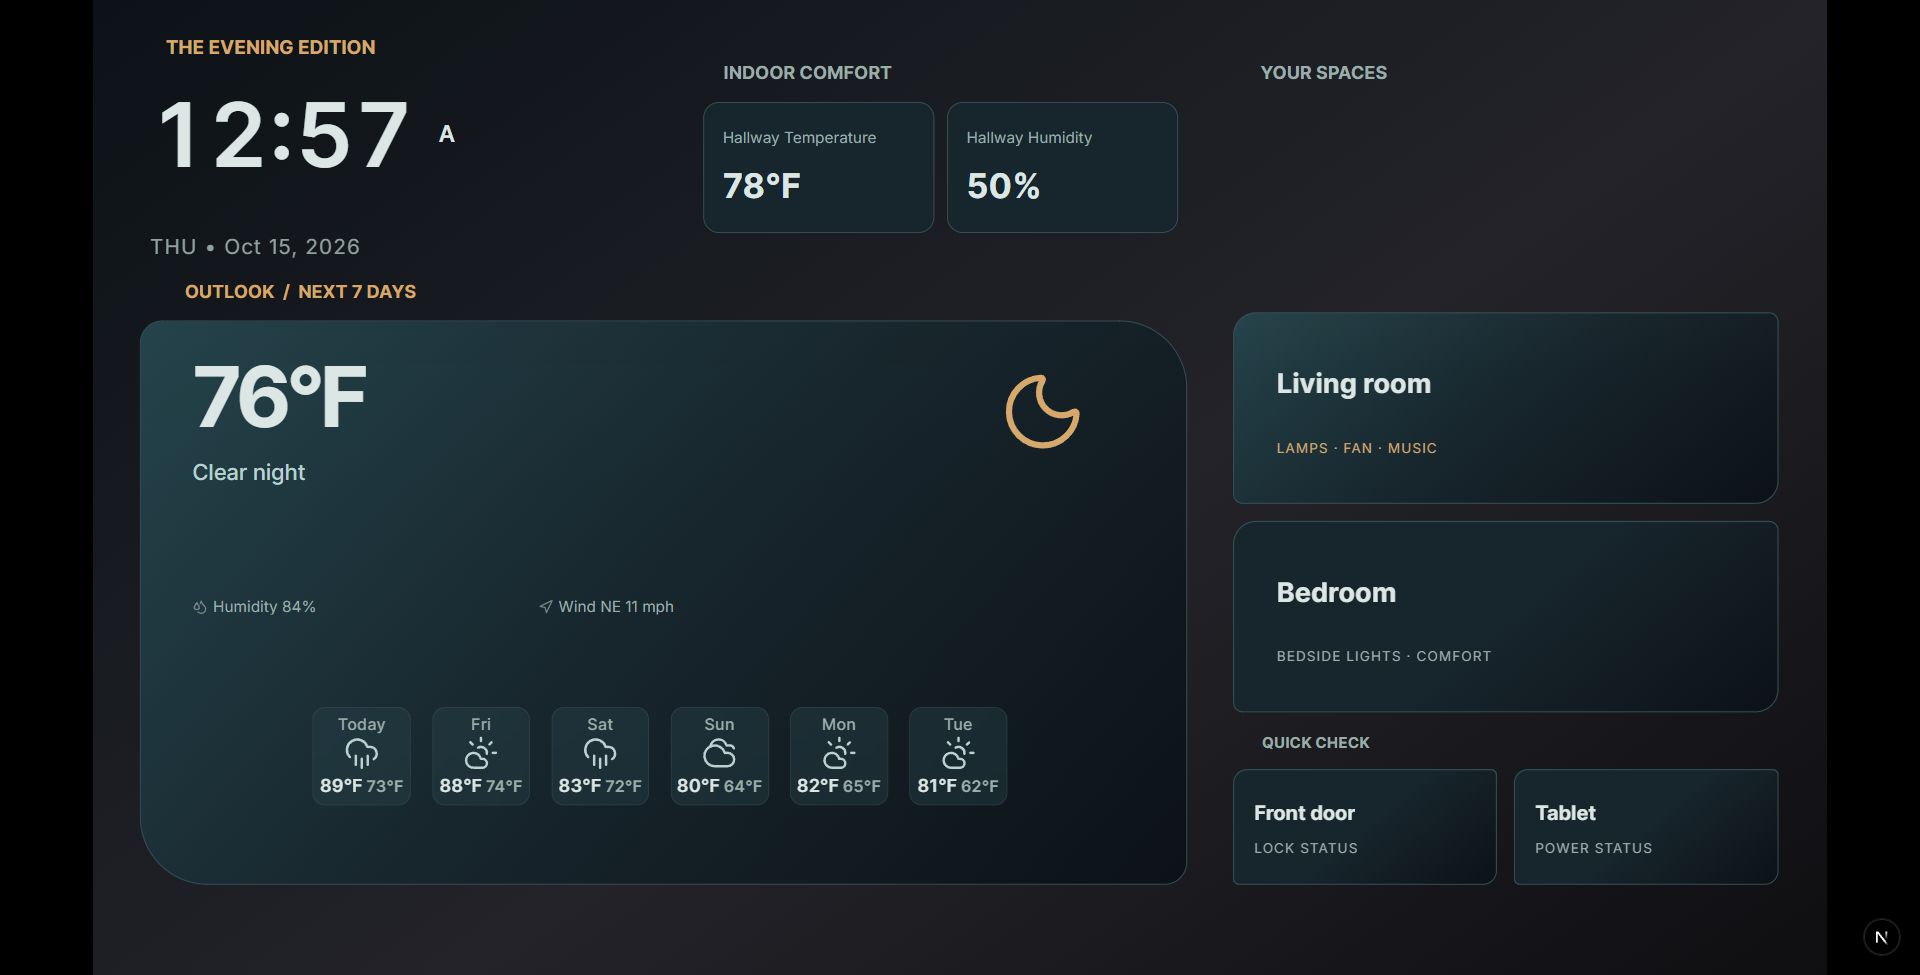Check the Tablet power status card

(1646, 827)
